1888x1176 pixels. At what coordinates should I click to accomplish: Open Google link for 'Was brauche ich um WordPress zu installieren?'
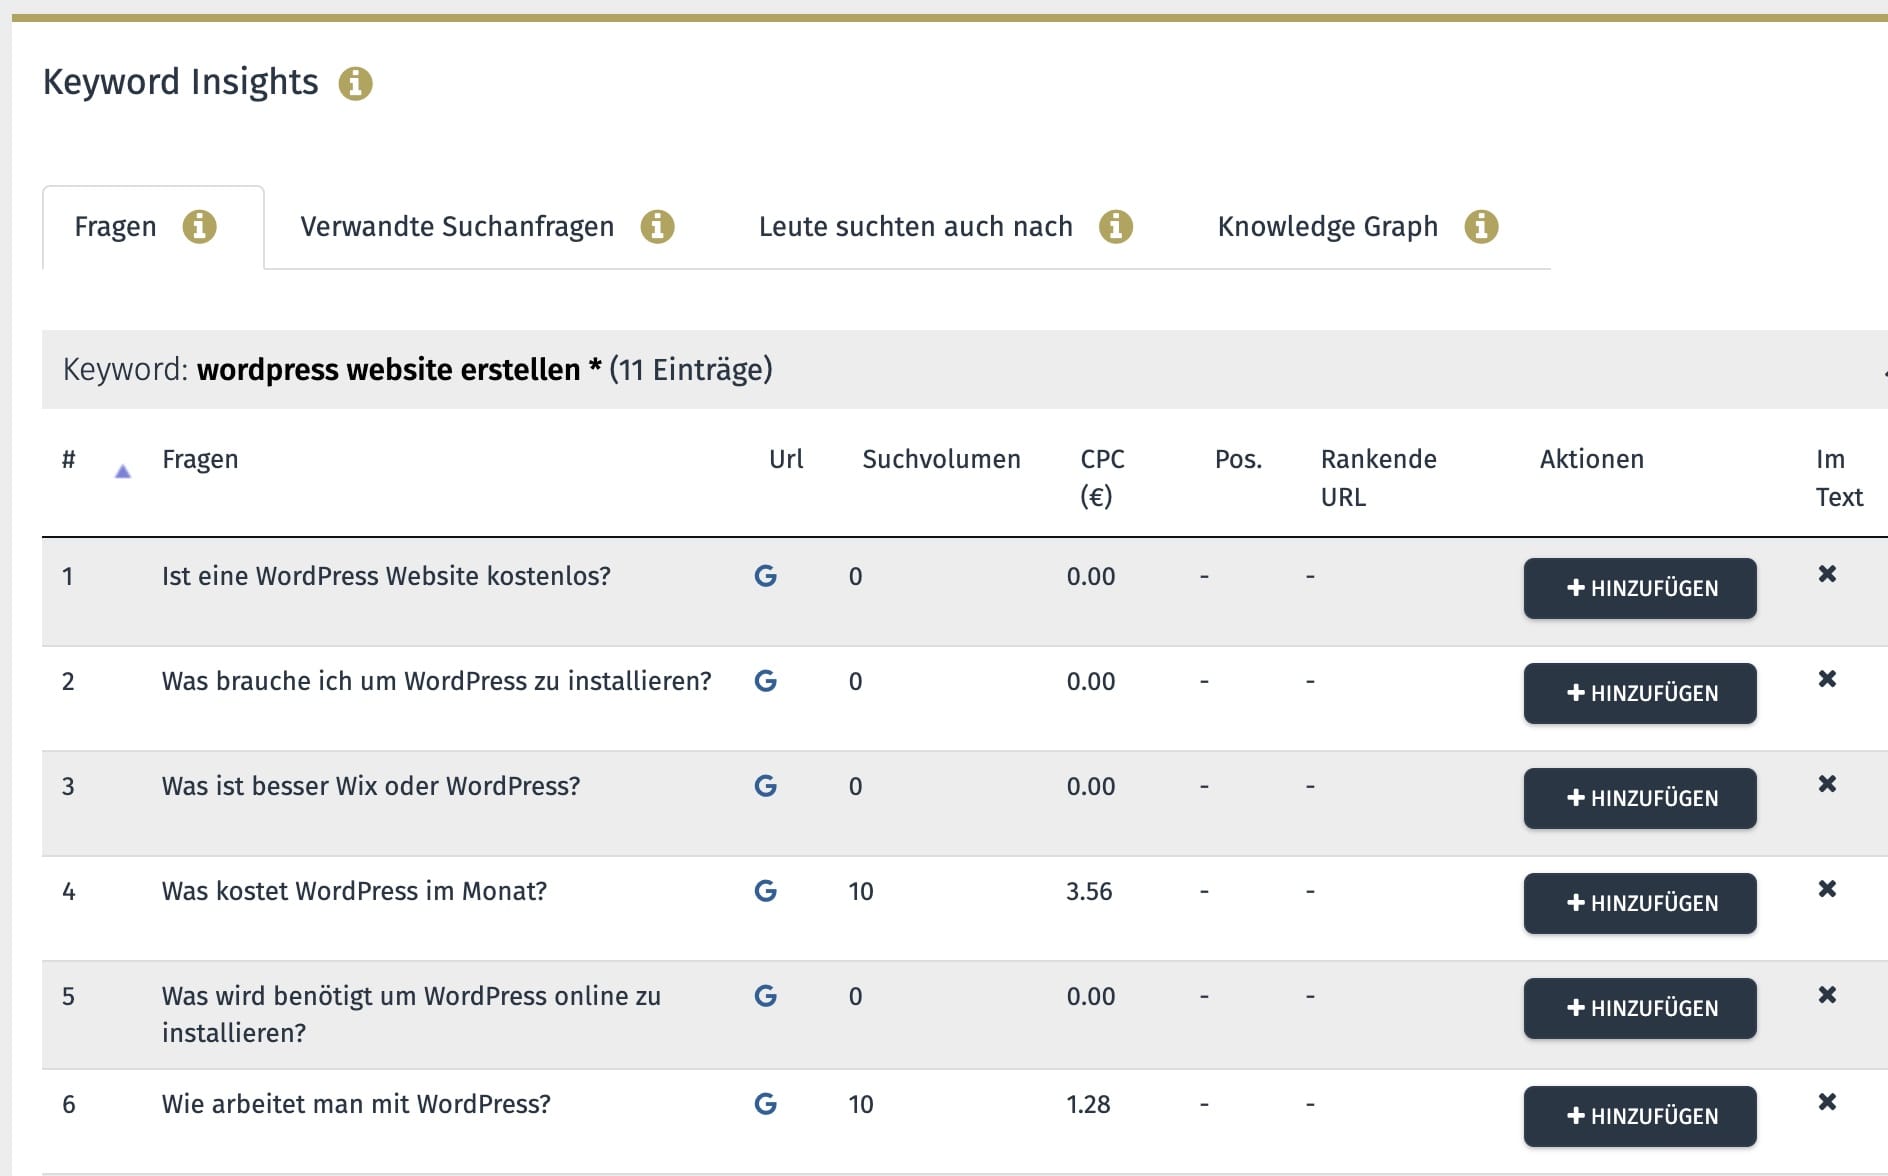[x=765, y=681]
